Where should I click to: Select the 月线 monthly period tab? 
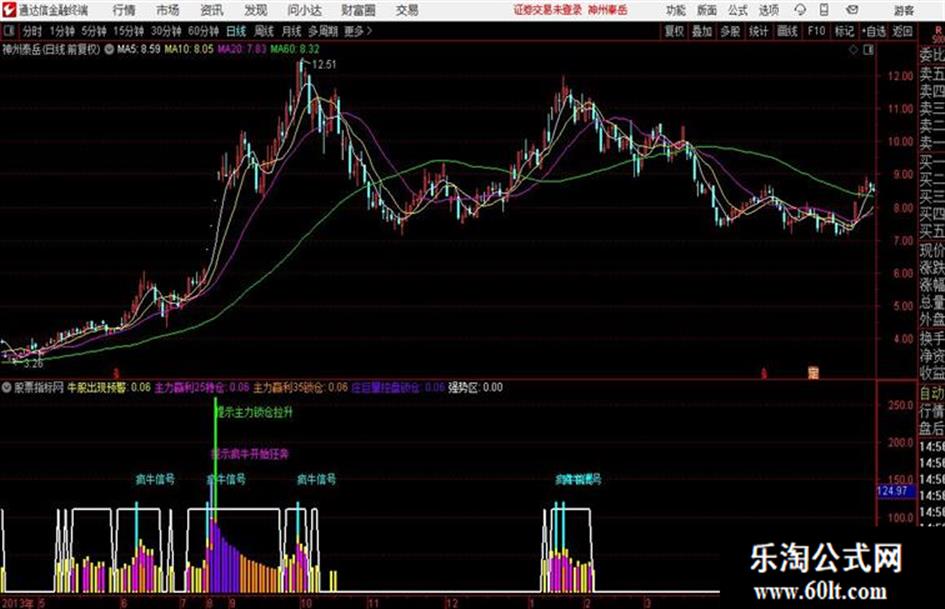tap(291, 31)
